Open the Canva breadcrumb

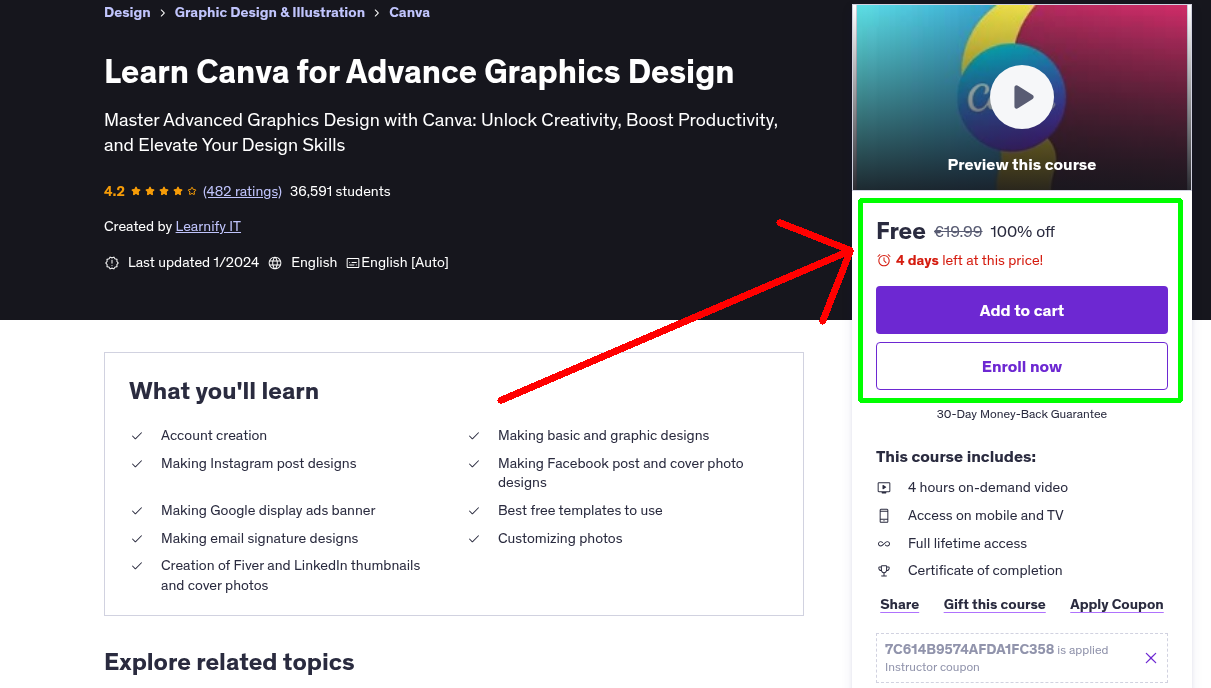410,13
